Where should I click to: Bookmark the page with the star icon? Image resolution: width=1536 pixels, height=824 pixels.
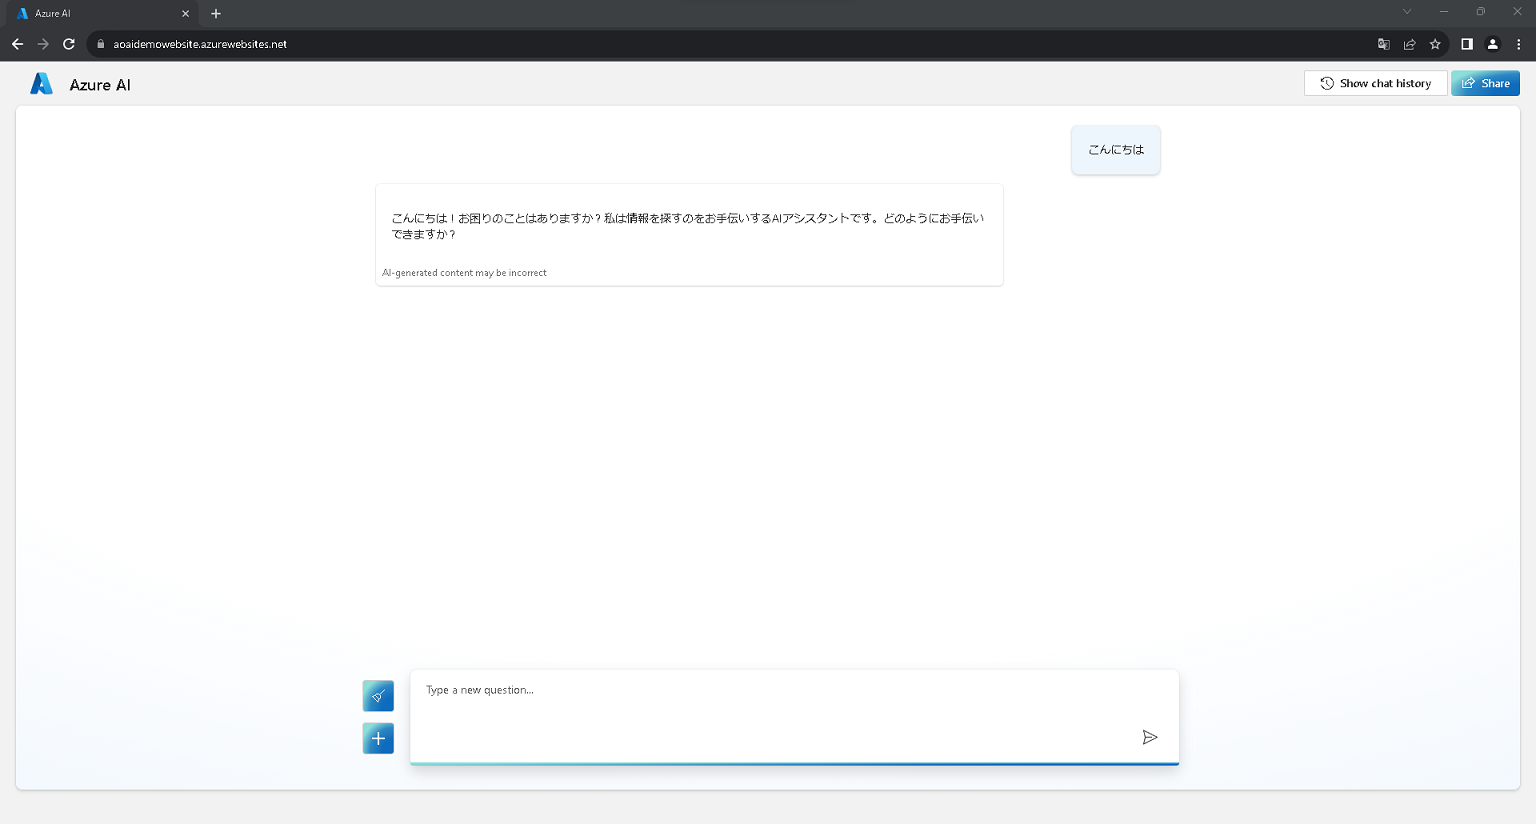click(x=1437, y=44)
